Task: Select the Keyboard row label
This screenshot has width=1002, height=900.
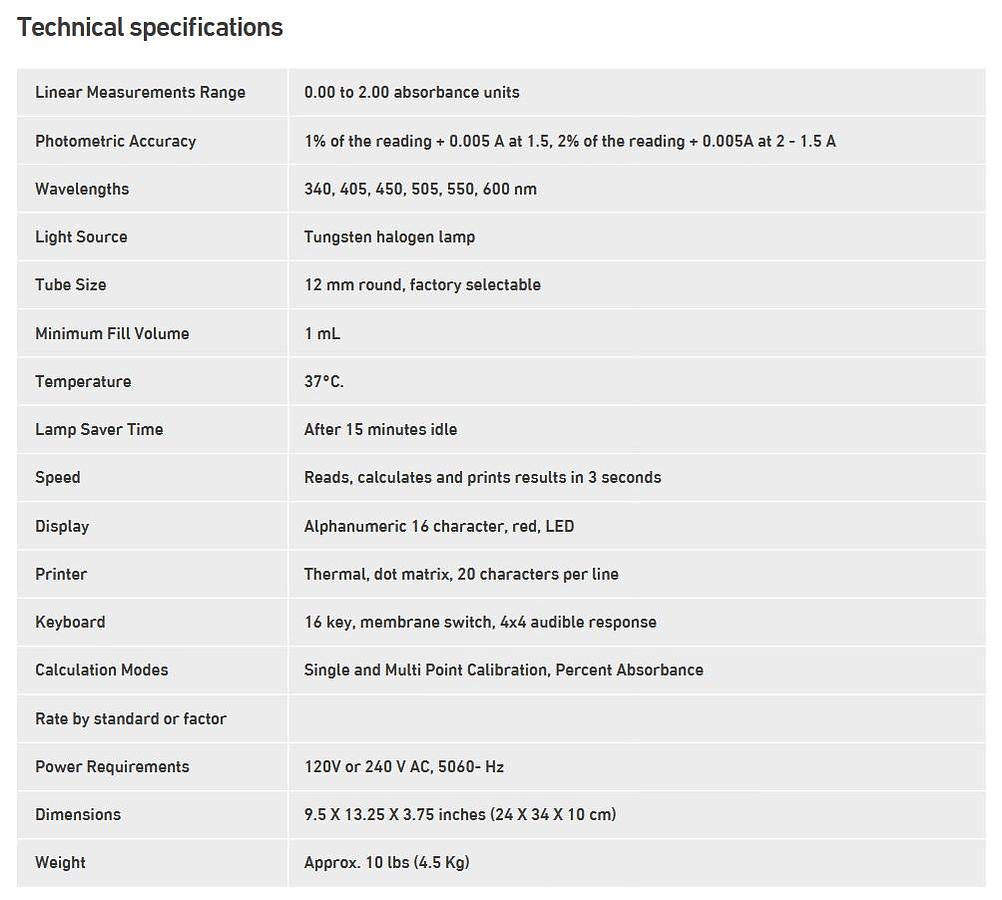Action: [x=70, y=622]
